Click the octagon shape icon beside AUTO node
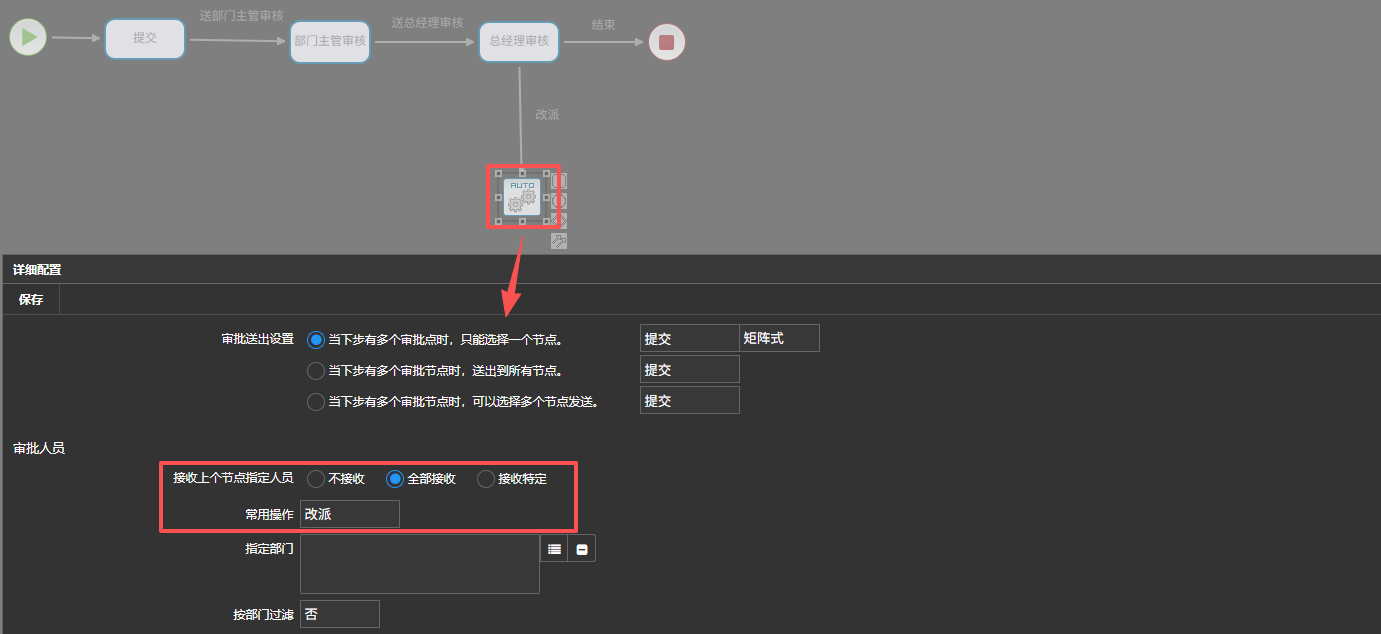This screenshot has height=634, width=1381. coord(559,201)
